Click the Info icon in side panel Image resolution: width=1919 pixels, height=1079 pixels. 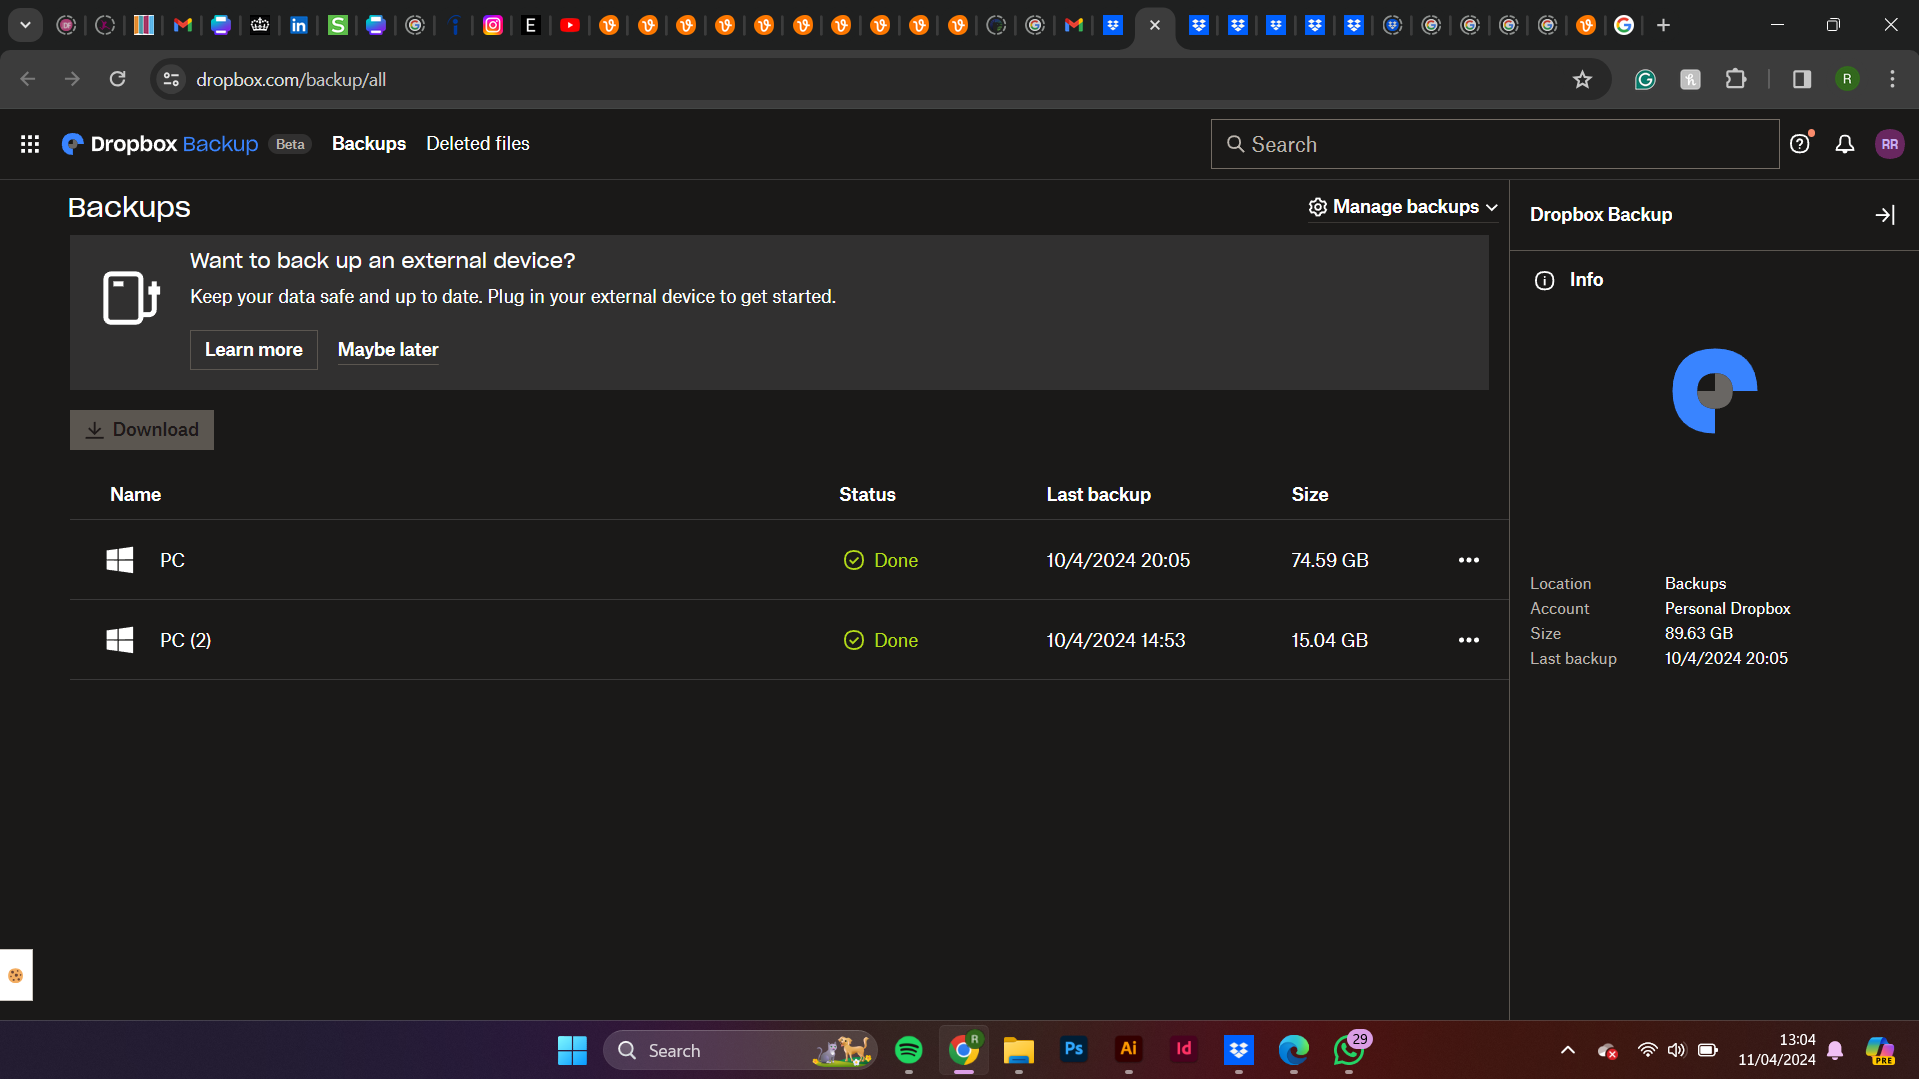1544,280
